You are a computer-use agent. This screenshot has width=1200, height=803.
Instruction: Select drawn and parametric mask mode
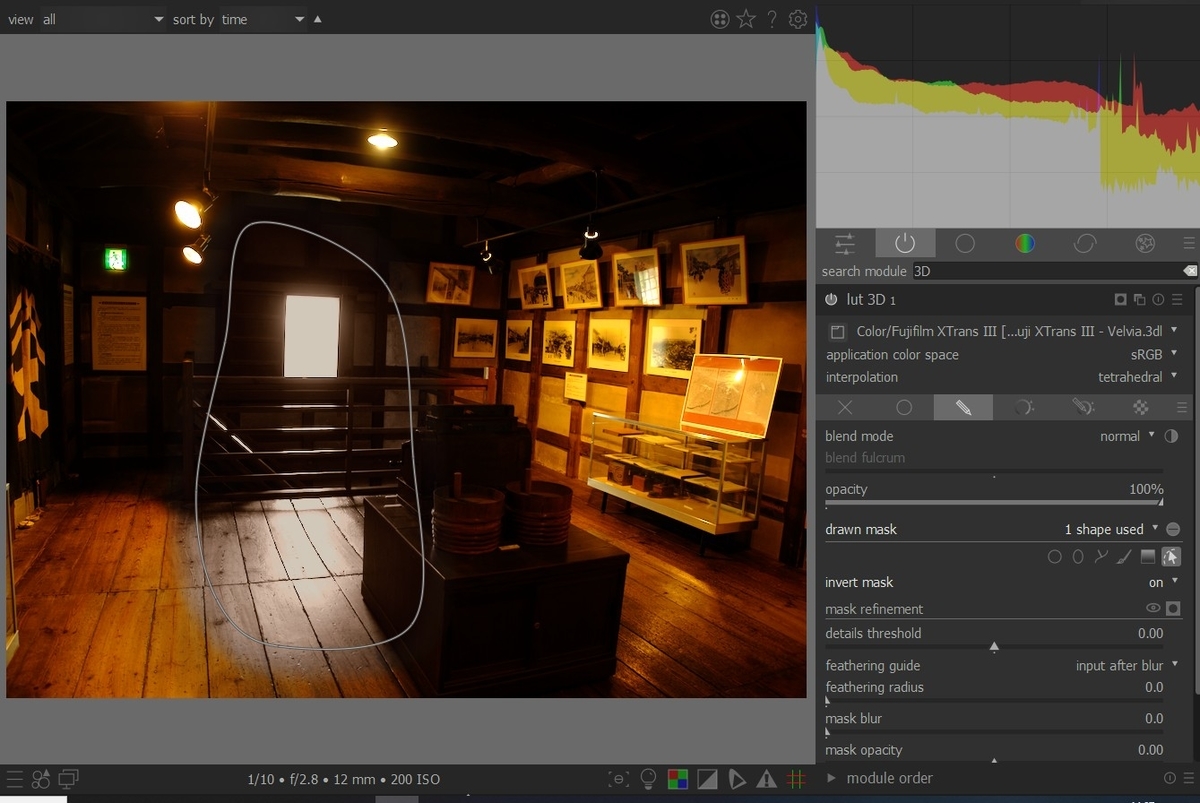tap(1083, 407)
